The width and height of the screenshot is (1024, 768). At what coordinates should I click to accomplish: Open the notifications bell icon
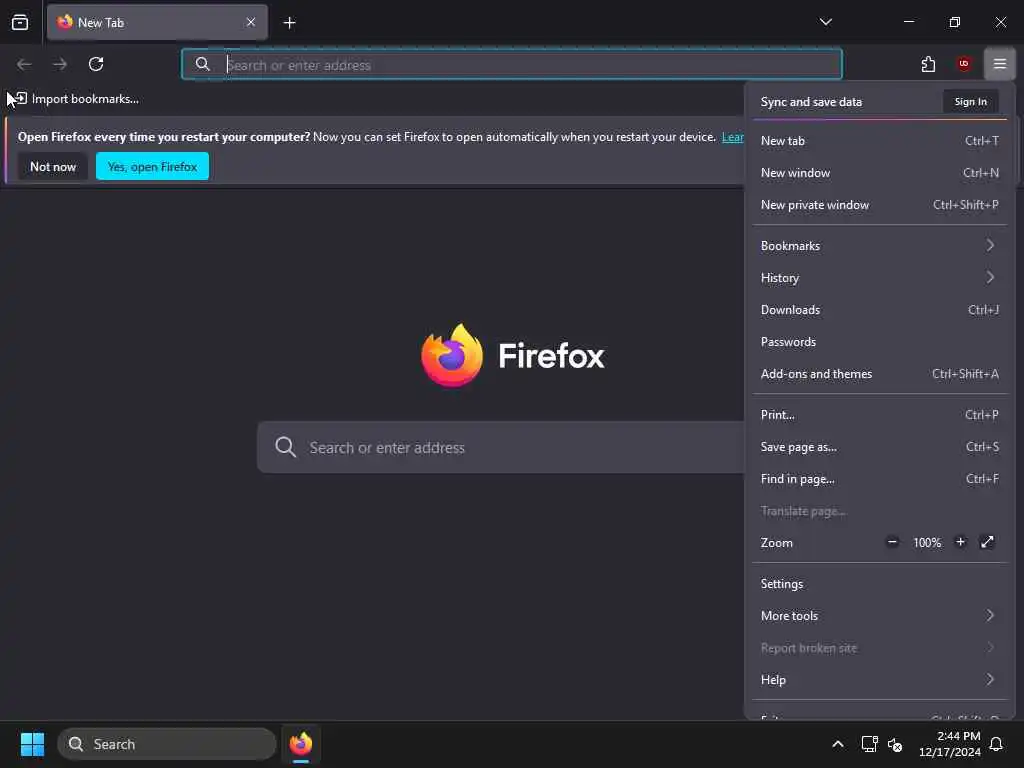997,744
